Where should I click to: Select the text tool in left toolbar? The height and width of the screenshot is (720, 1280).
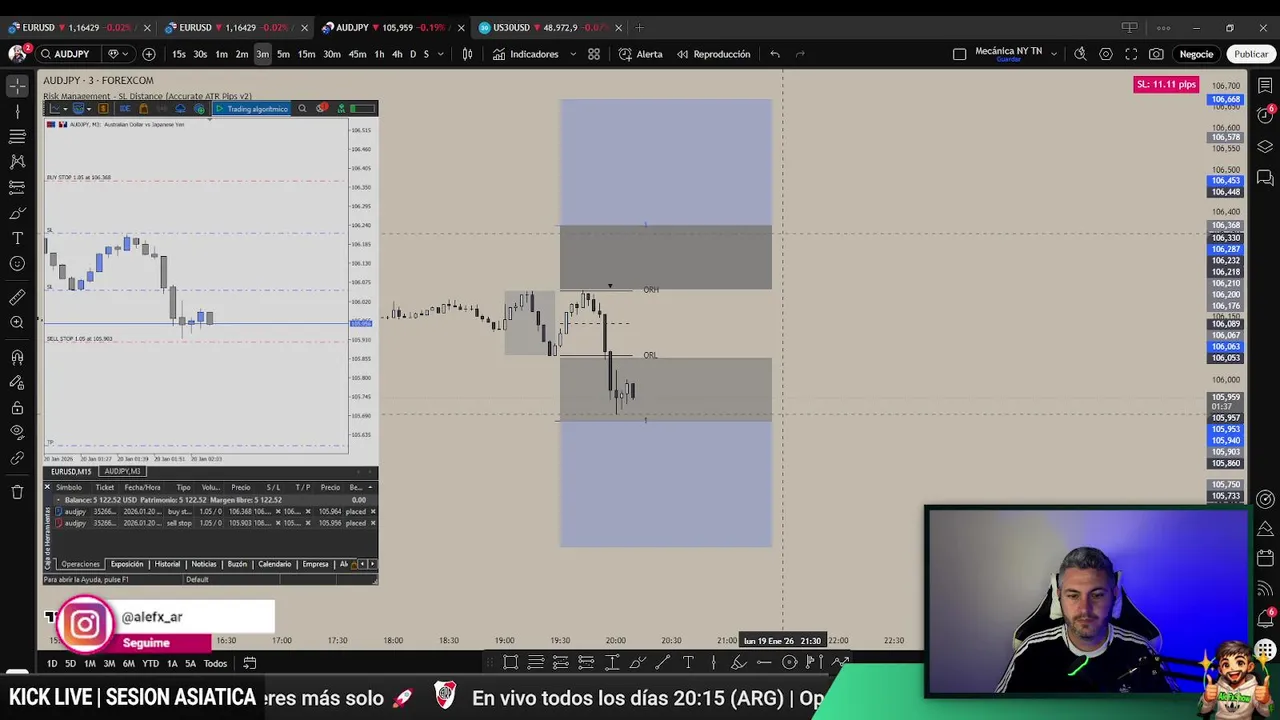point(17,238)
